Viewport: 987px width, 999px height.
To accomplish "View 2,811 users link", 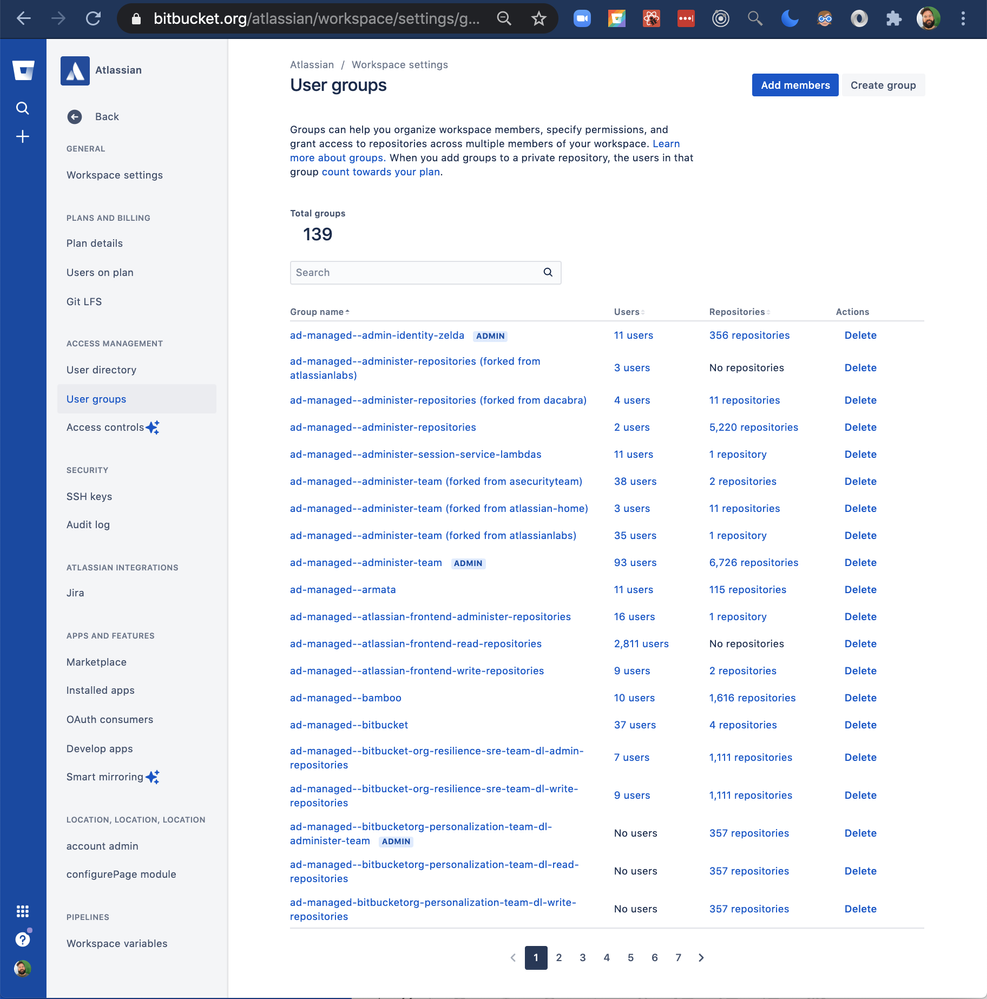I will [641, 643].
